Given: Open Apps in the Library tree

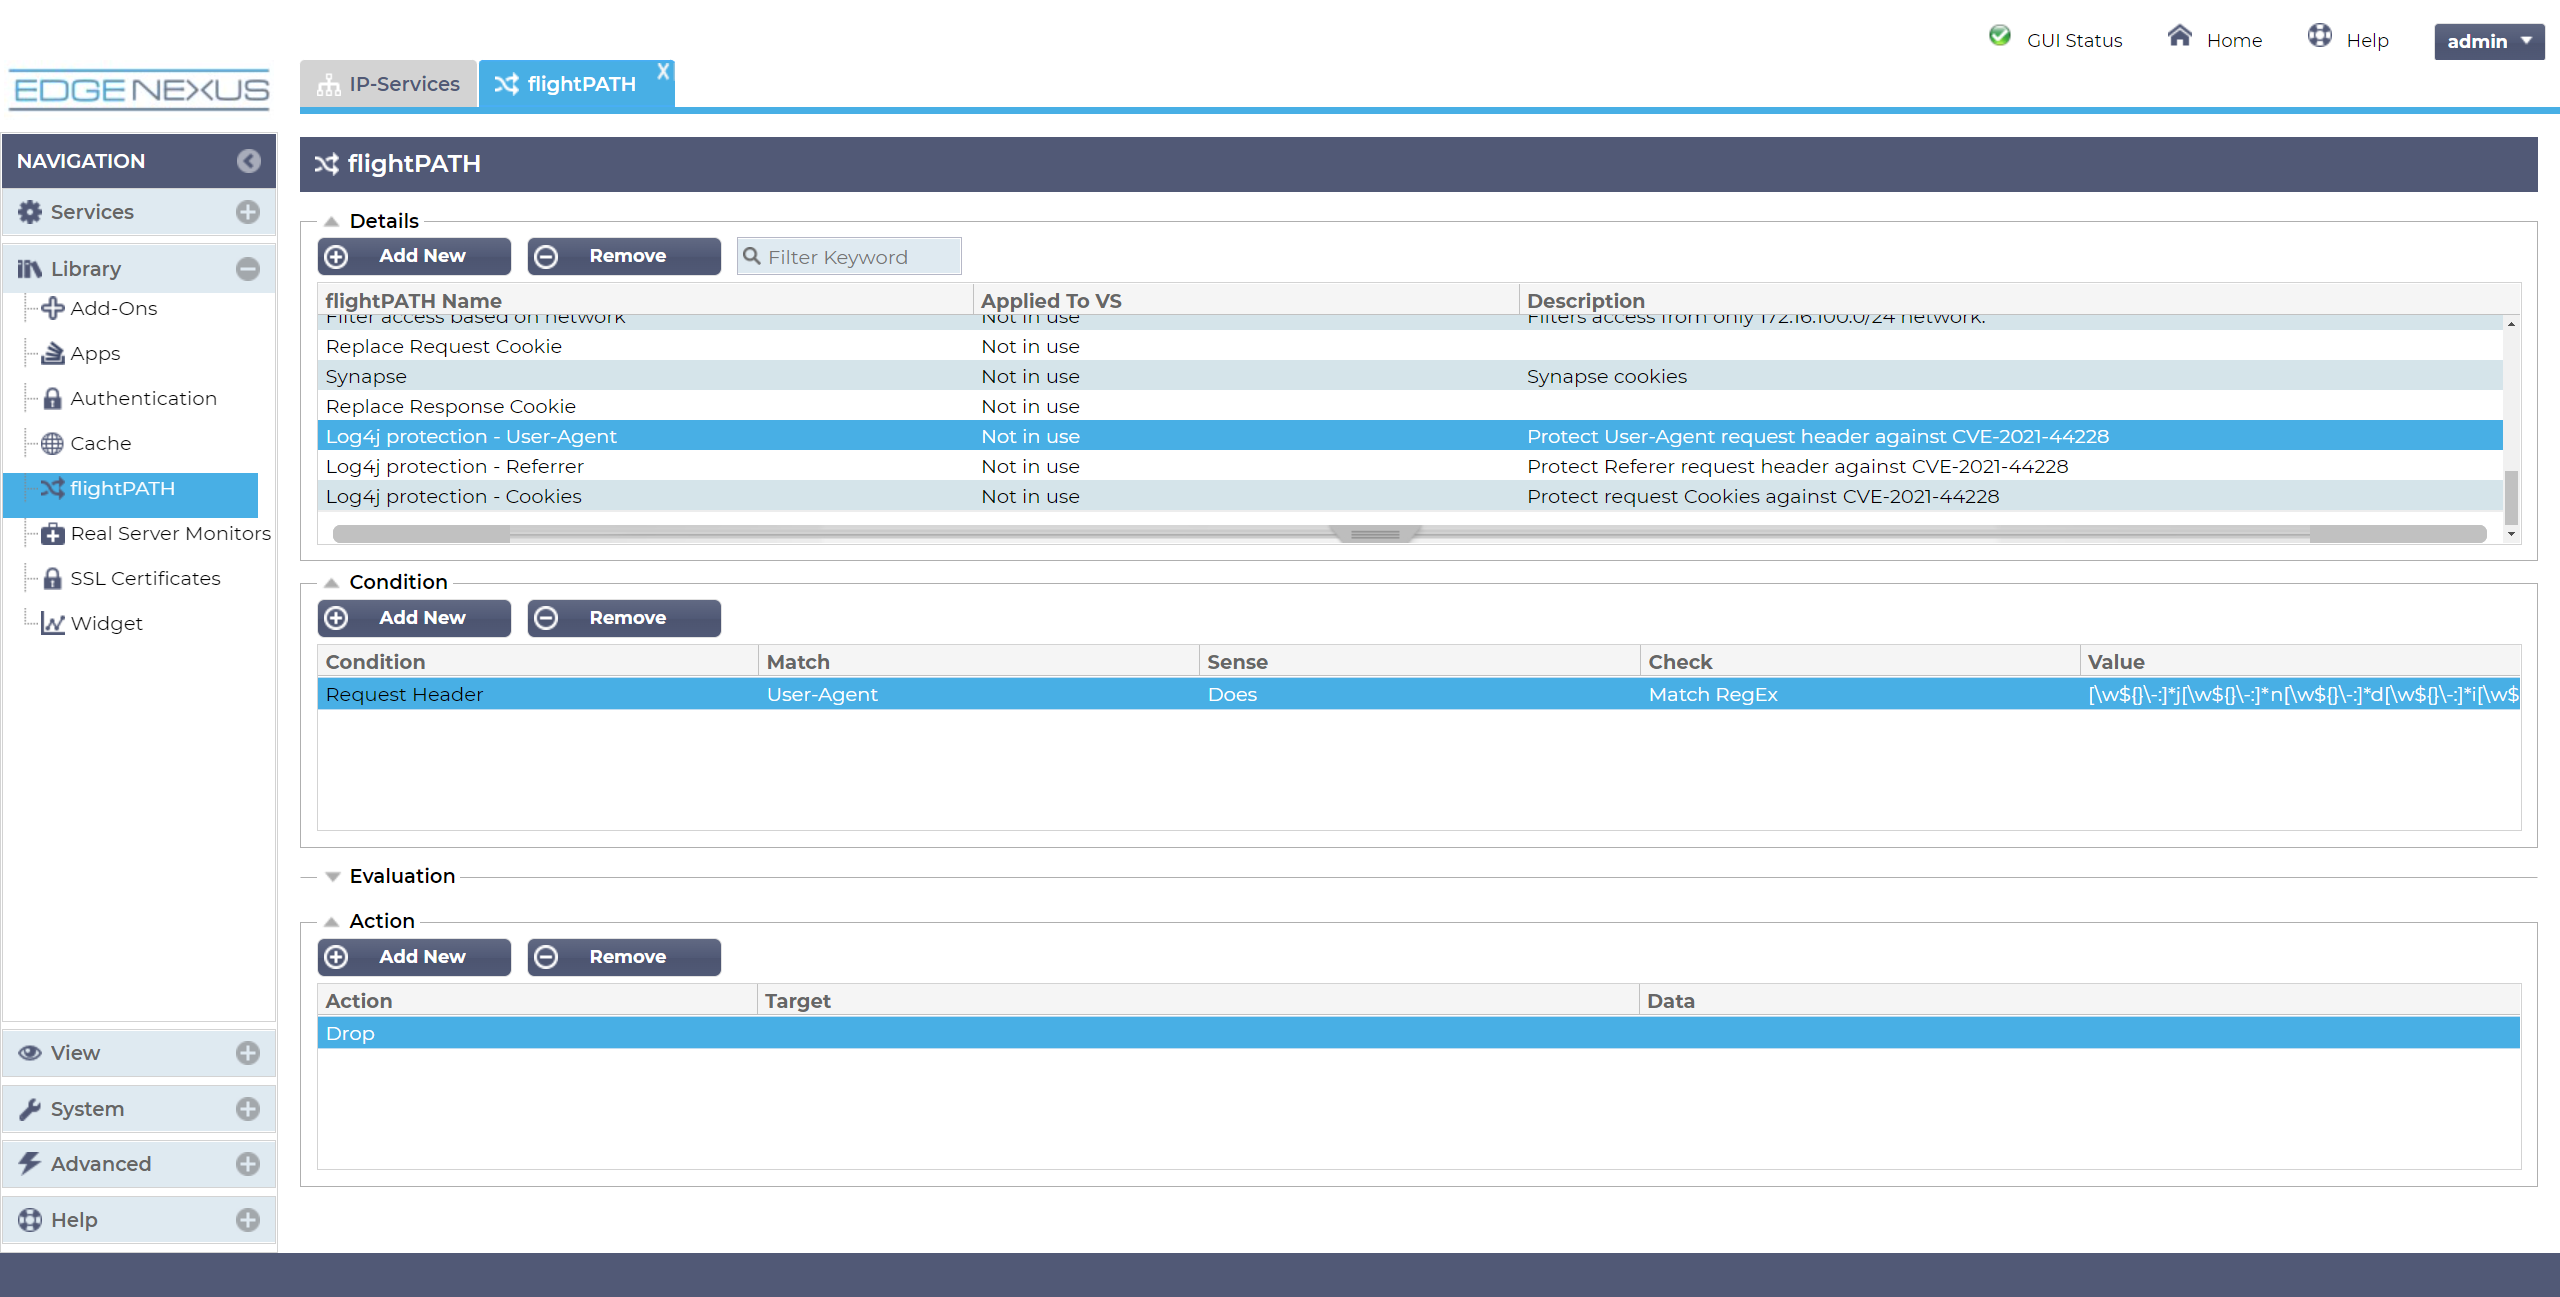Looking at the screenshot, I should pos(95,353).
